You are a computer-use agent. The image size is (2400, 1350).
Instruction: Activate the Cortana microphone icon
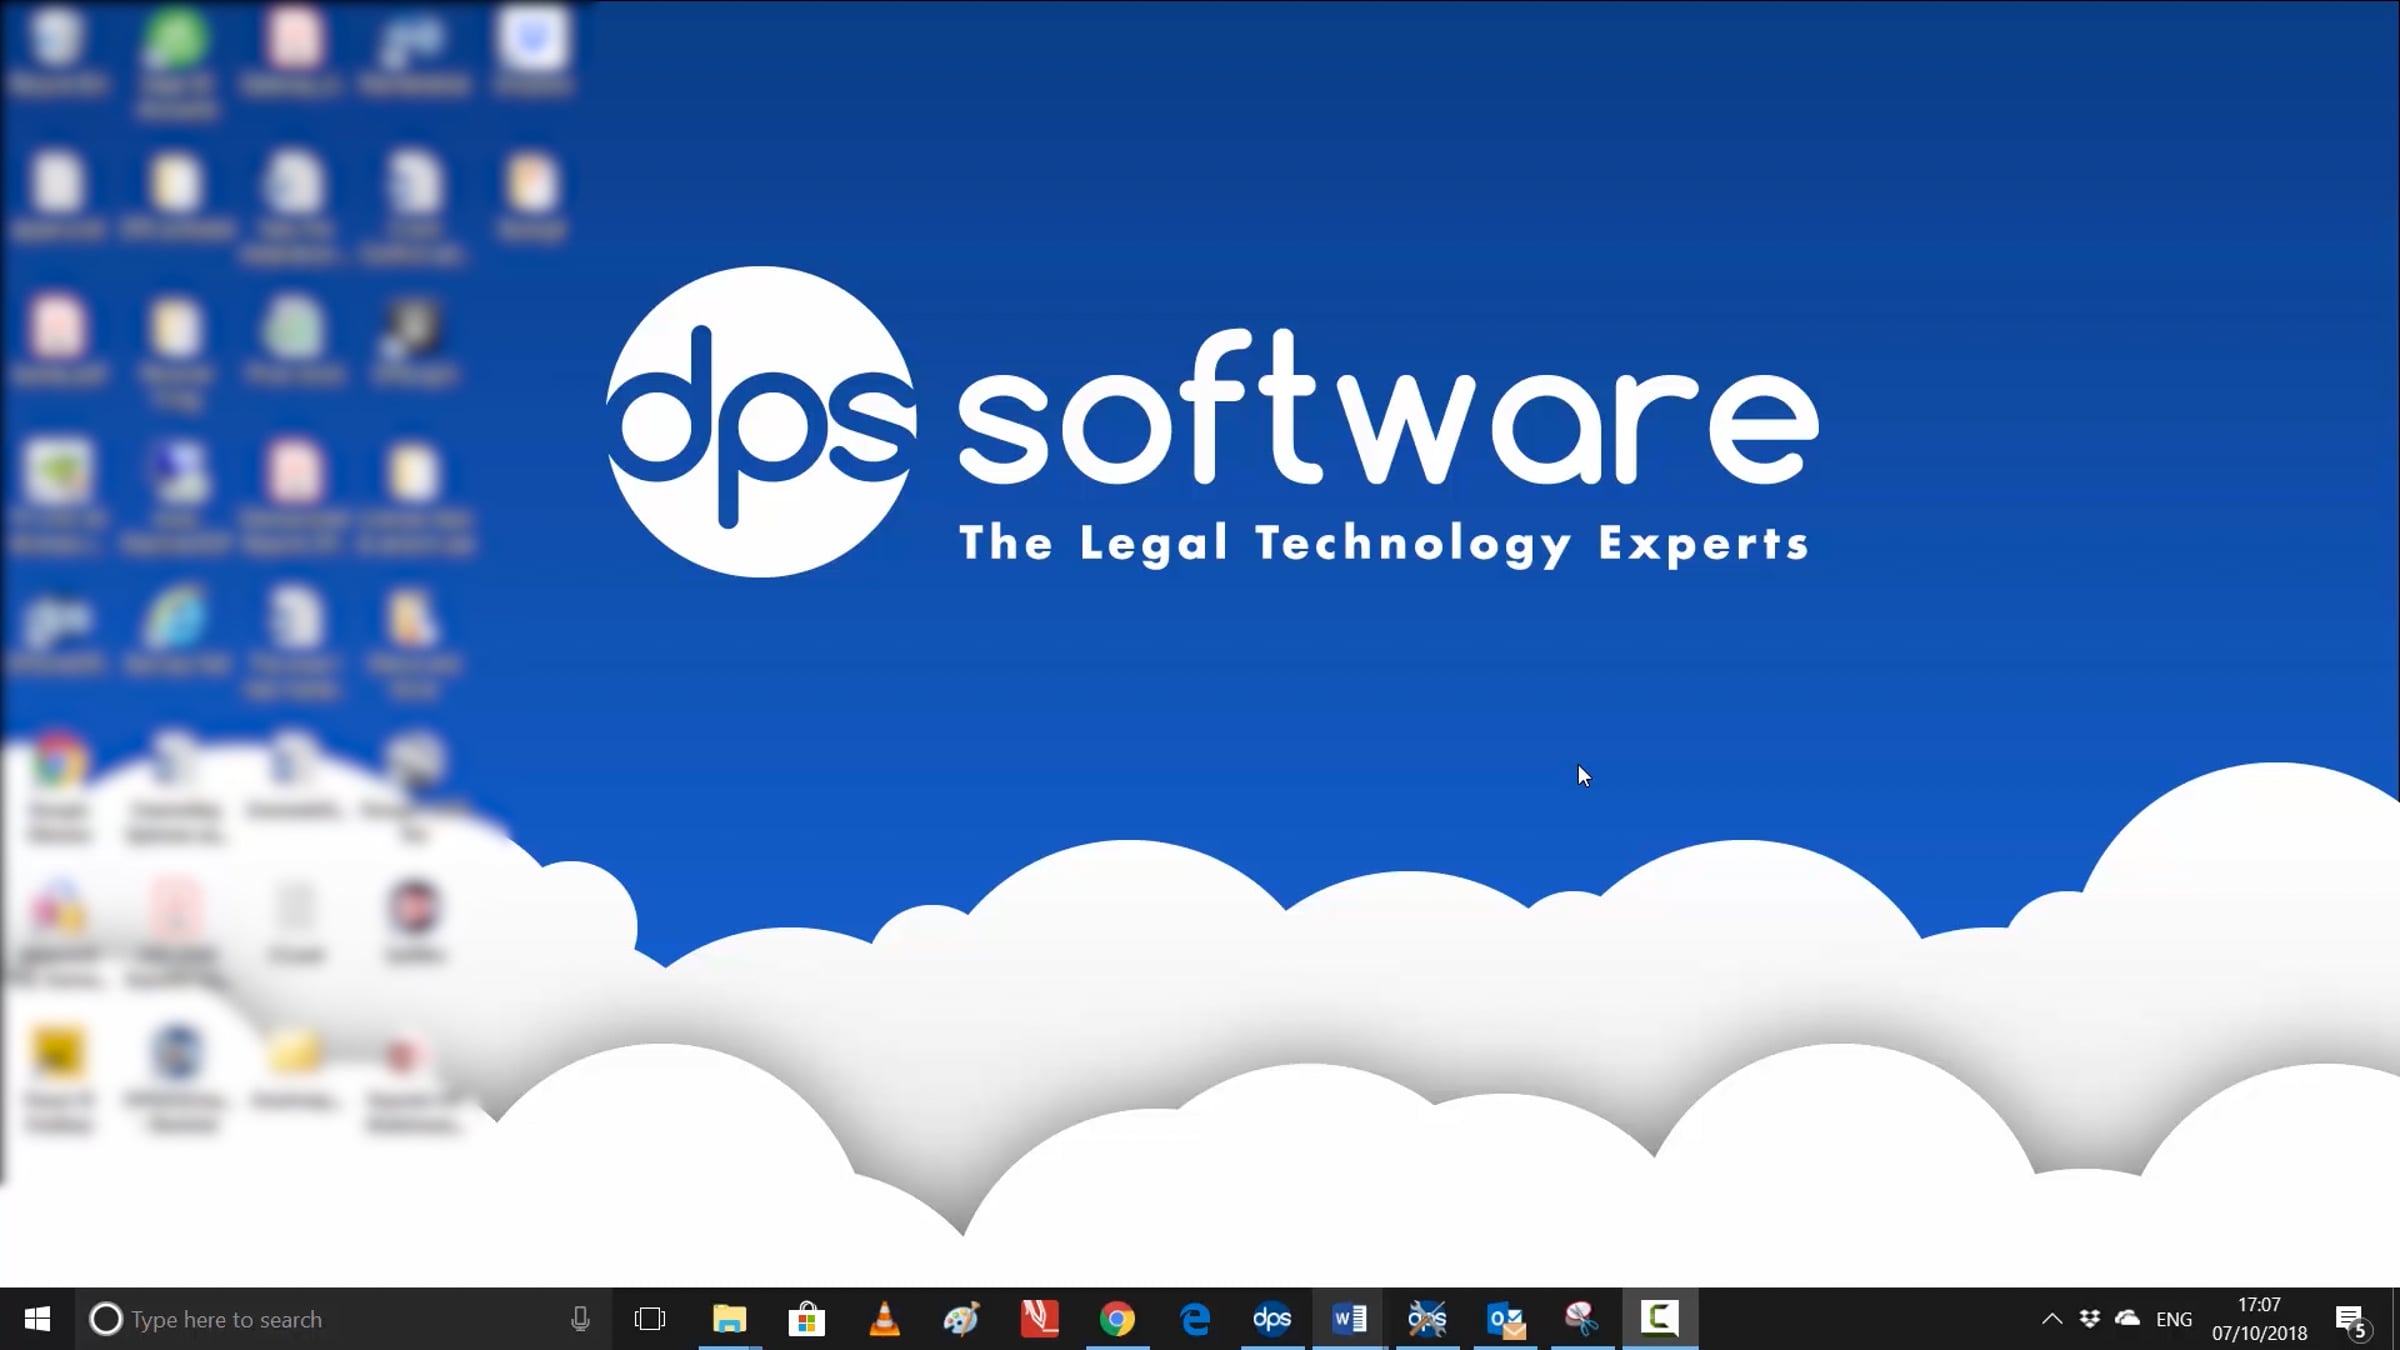click(x=580, y=1319)
